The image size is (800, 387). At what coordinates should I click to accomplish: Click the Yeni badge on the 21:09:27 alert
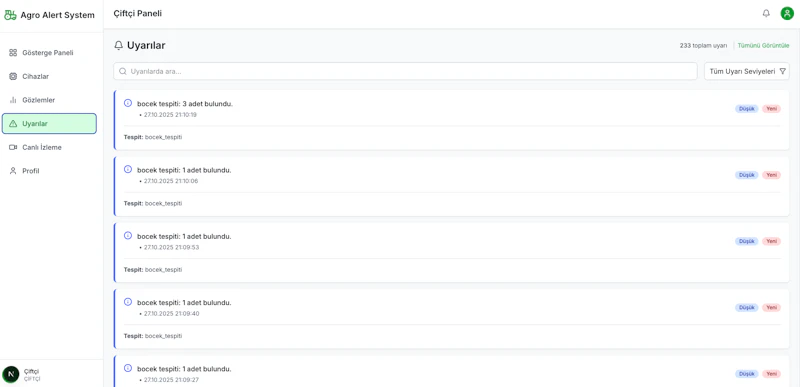(x=771, y=374)
